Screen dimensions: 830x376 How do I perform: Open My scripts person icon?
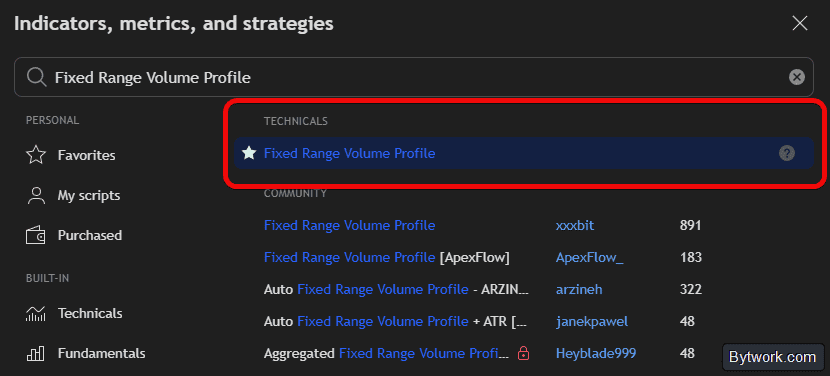(x=36, y=195)
